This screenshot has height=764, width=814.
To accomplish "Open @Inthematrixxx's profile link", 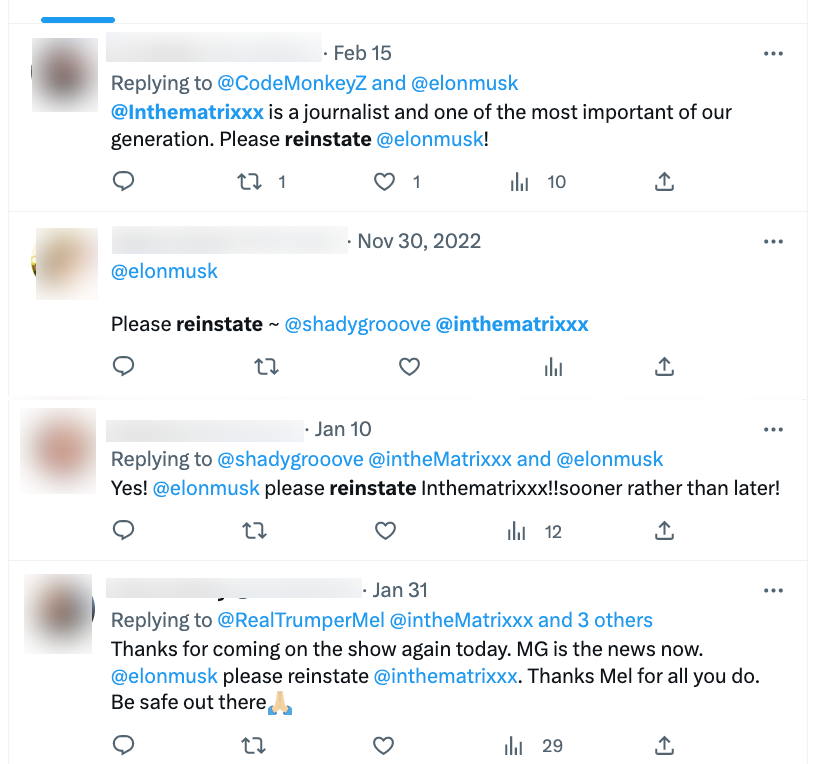I will click(186, 112).
